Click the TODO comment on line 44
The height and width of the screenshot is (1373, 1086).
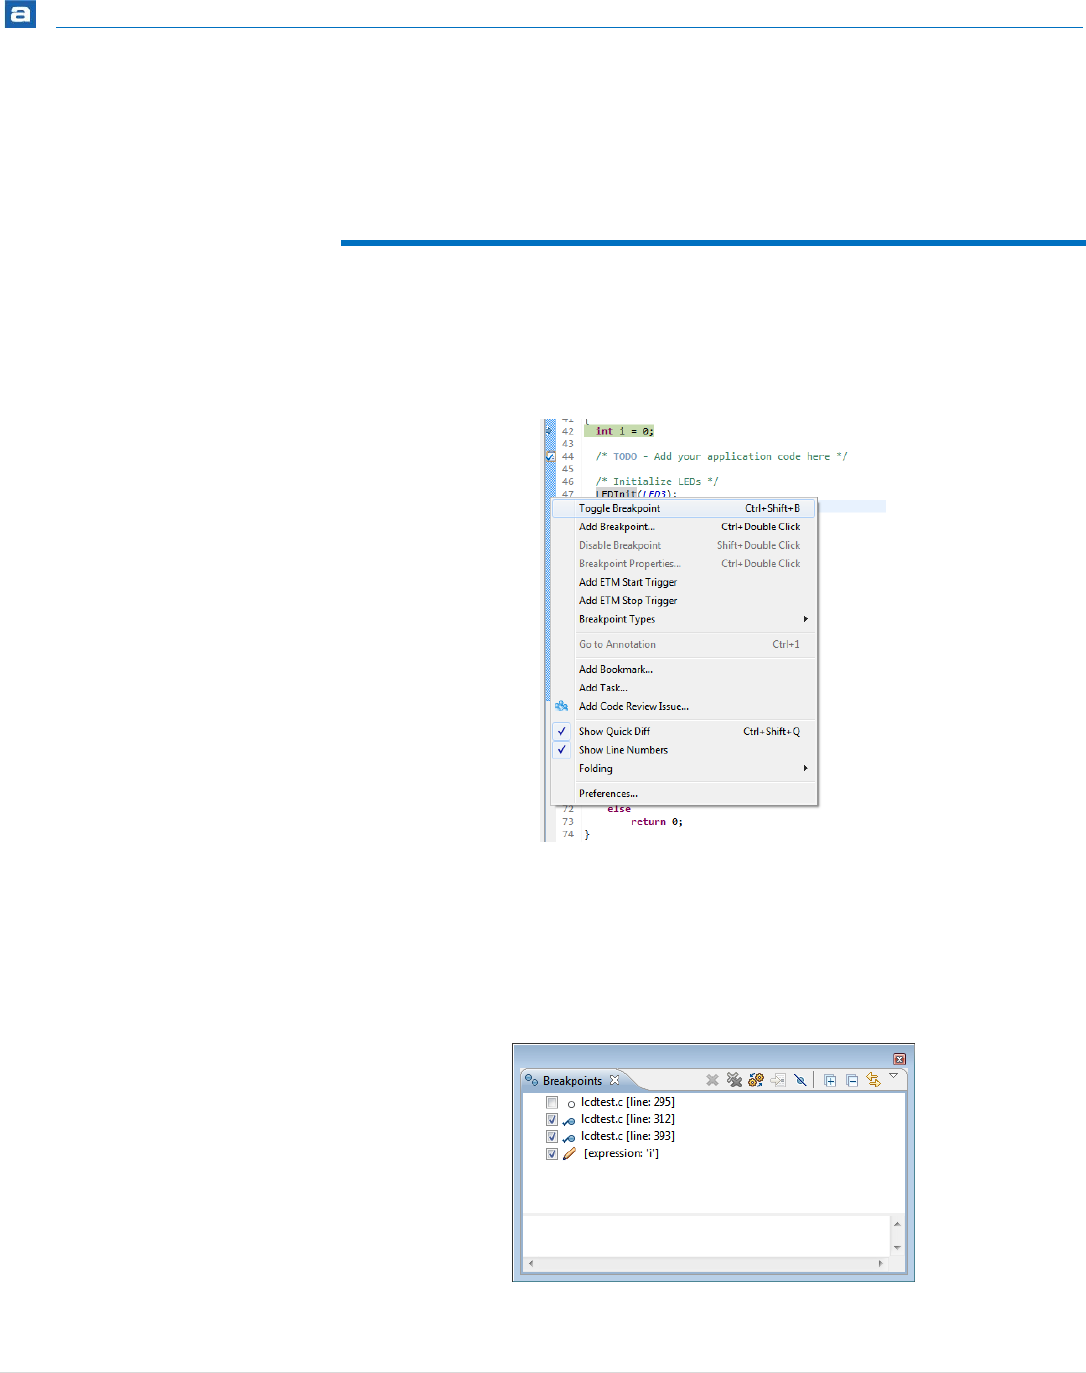pos(721,456)
